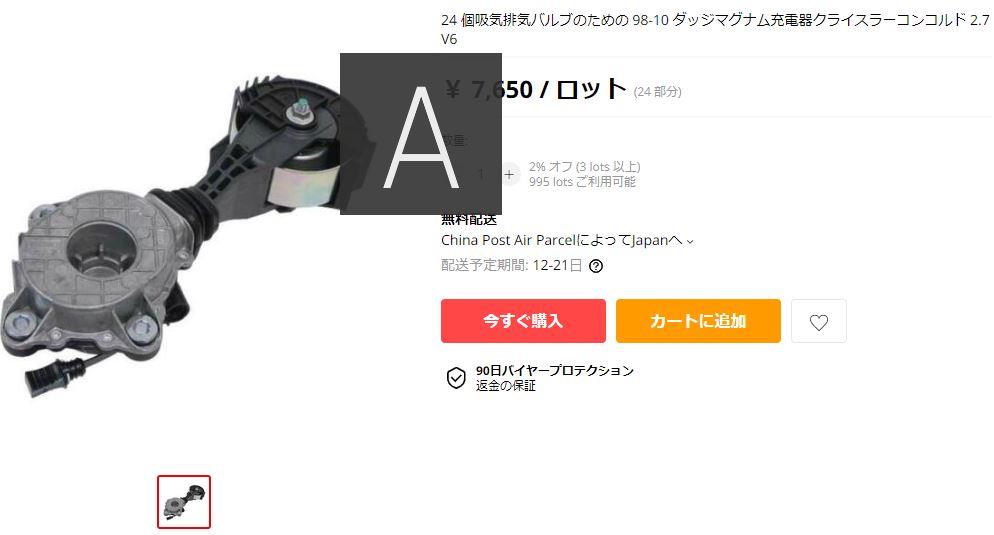Screen dimensions: 994x535
Task: Click the product title text
Action: 714,29
